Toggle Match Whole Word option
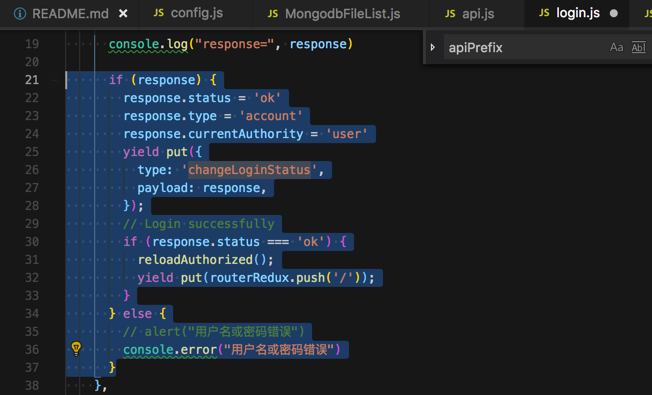 click(638, 47)
